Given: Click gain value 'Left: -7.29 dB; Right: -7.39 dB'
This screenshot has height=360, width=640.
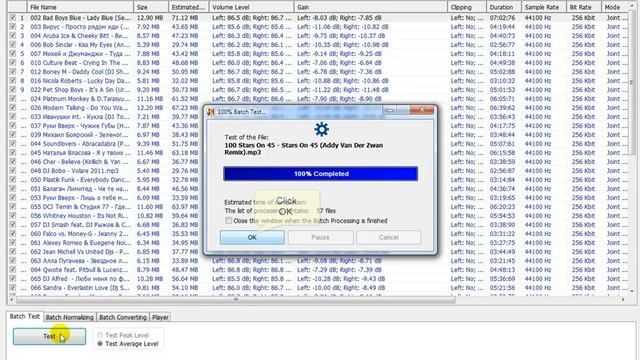Looking at the screenshot, I should coord(340,270).
